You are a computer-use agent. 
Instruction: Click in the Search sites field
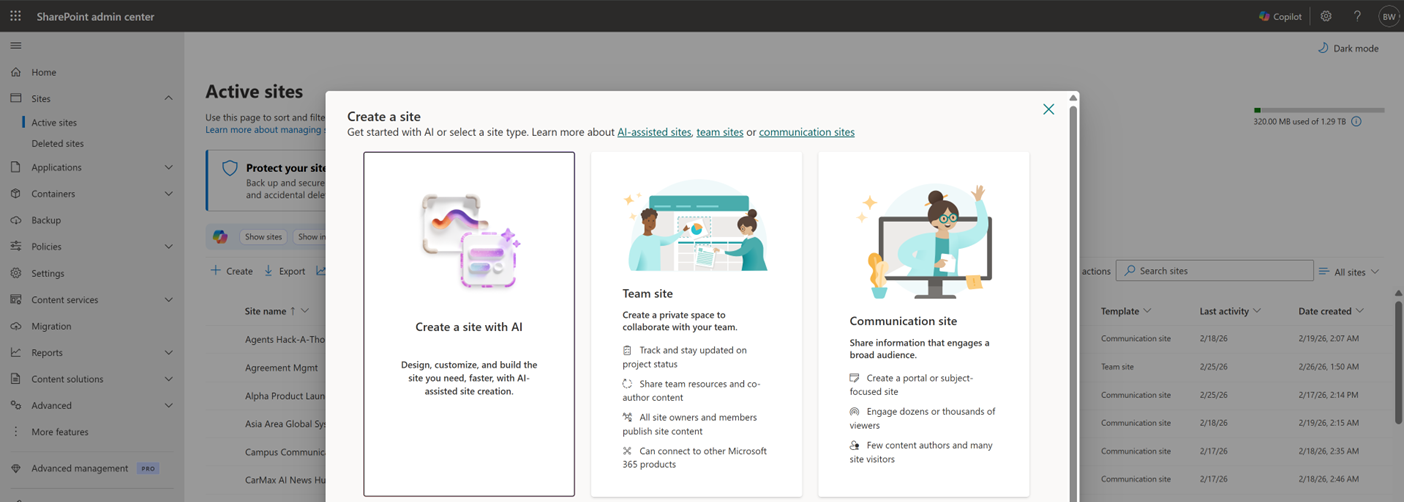point(1215,271)
